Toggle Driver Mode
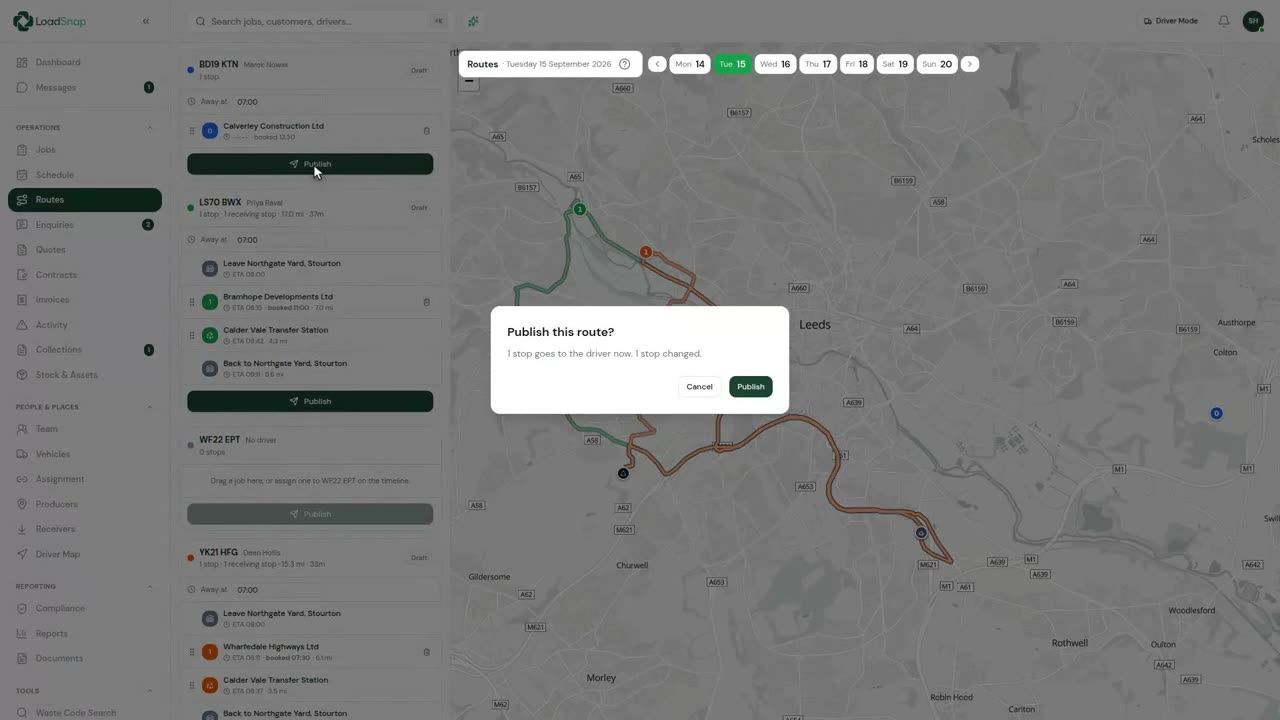The height and width of the screenshot is (720, 1280). [1171, 21]
